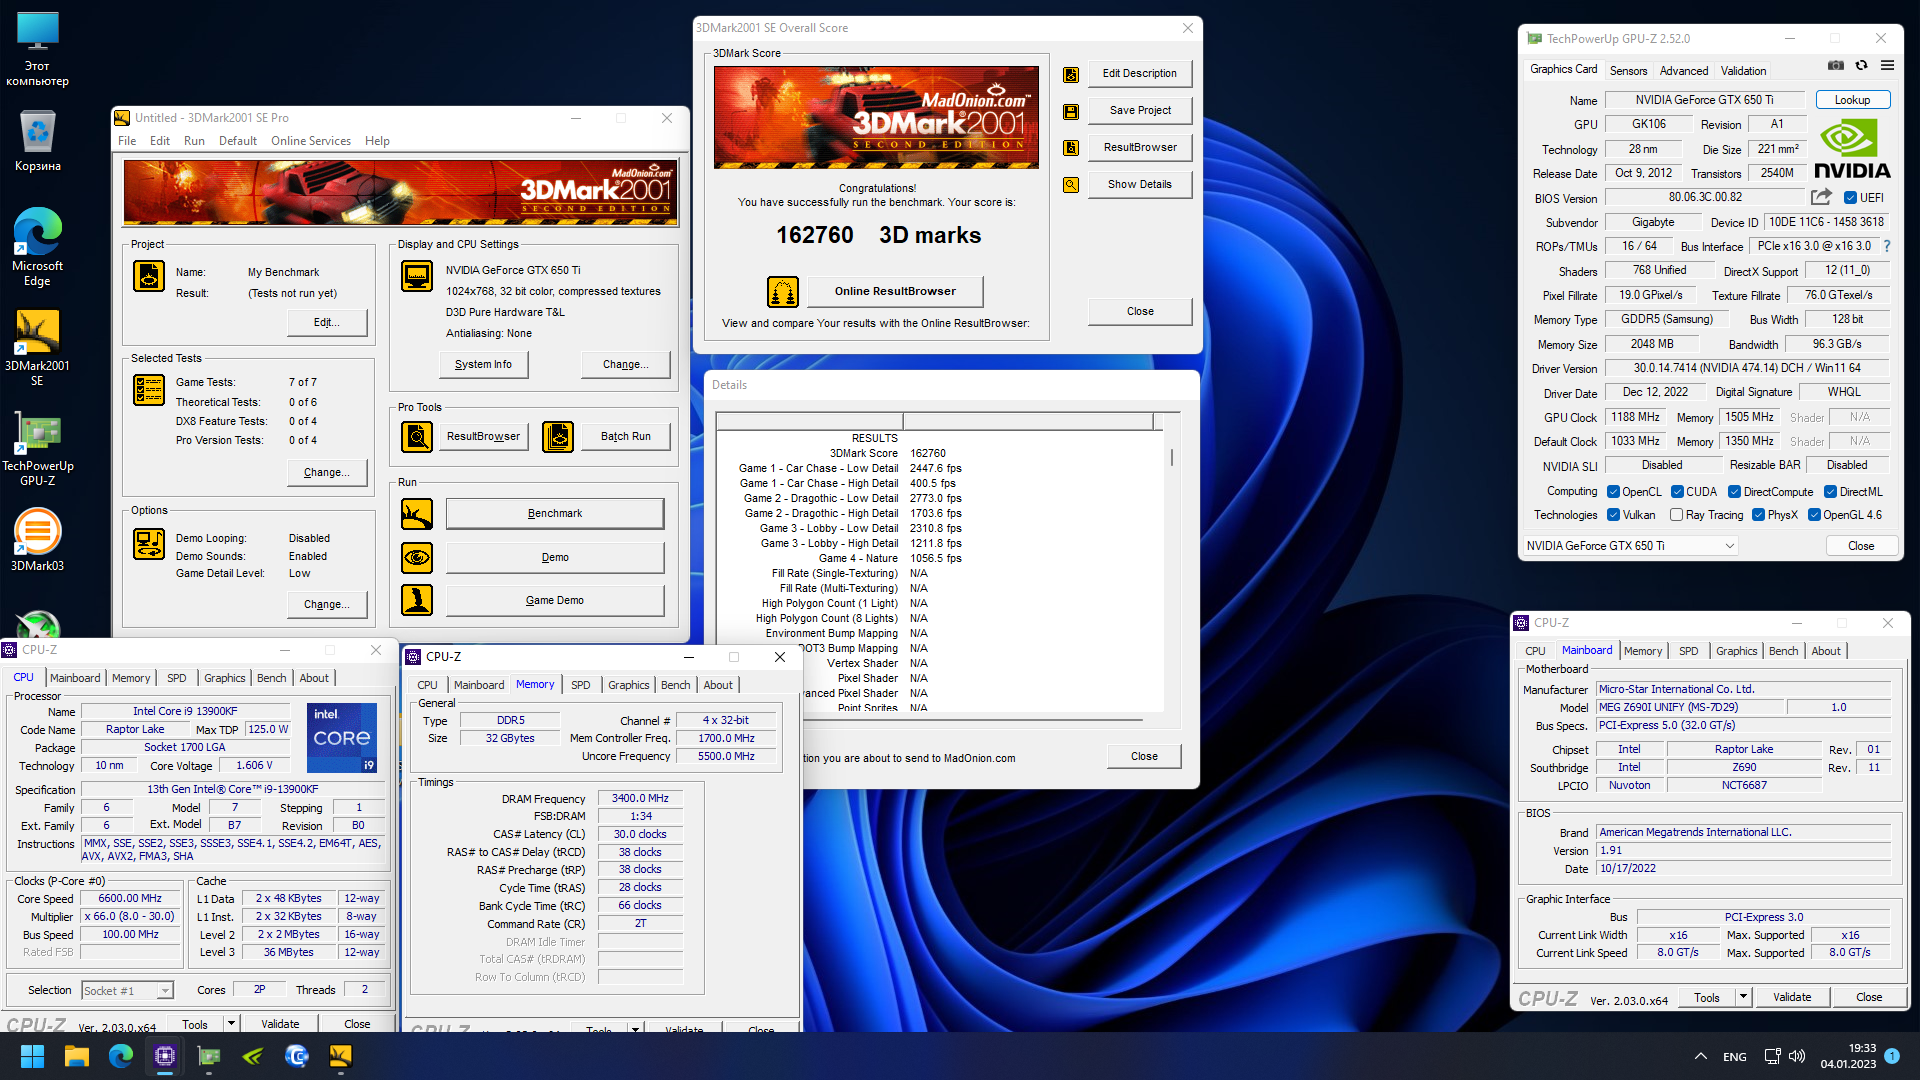Click Close button in the Details results window
This screenshot has height=1080, width=1920.
pyautogui.click(x=1144, y=757)
